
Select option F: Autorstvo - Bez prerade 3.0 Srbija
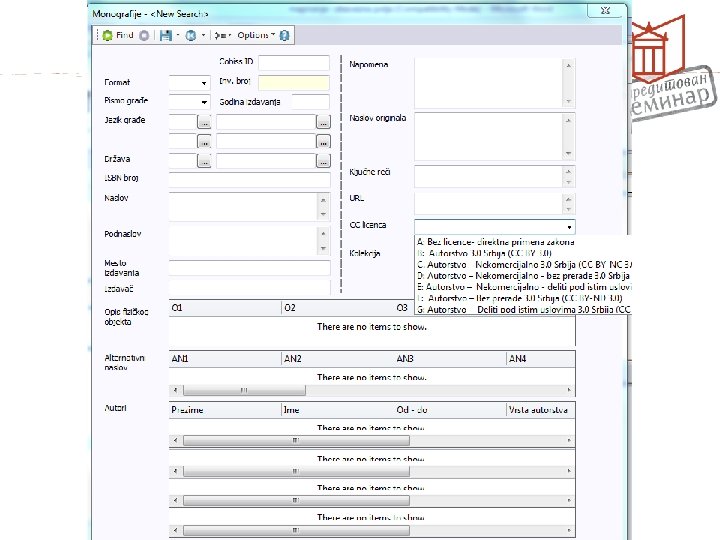coord(519,298)
